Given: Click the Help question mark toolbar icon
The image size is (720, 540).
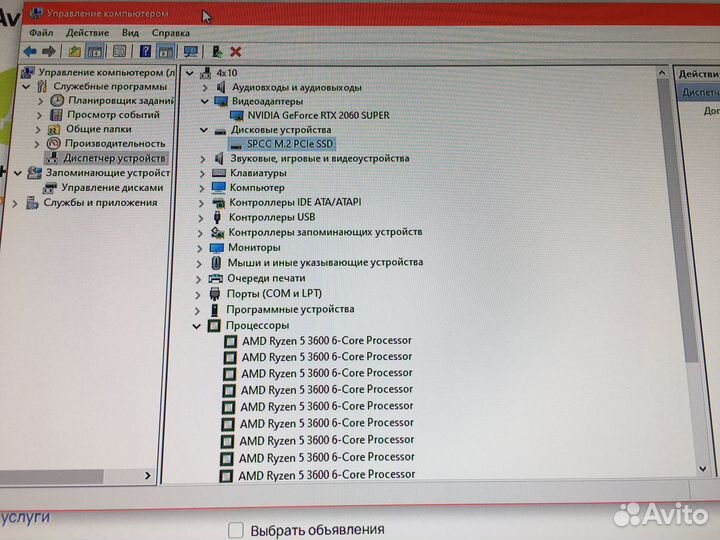Looking at the screenshot, I should pos(145,51).
